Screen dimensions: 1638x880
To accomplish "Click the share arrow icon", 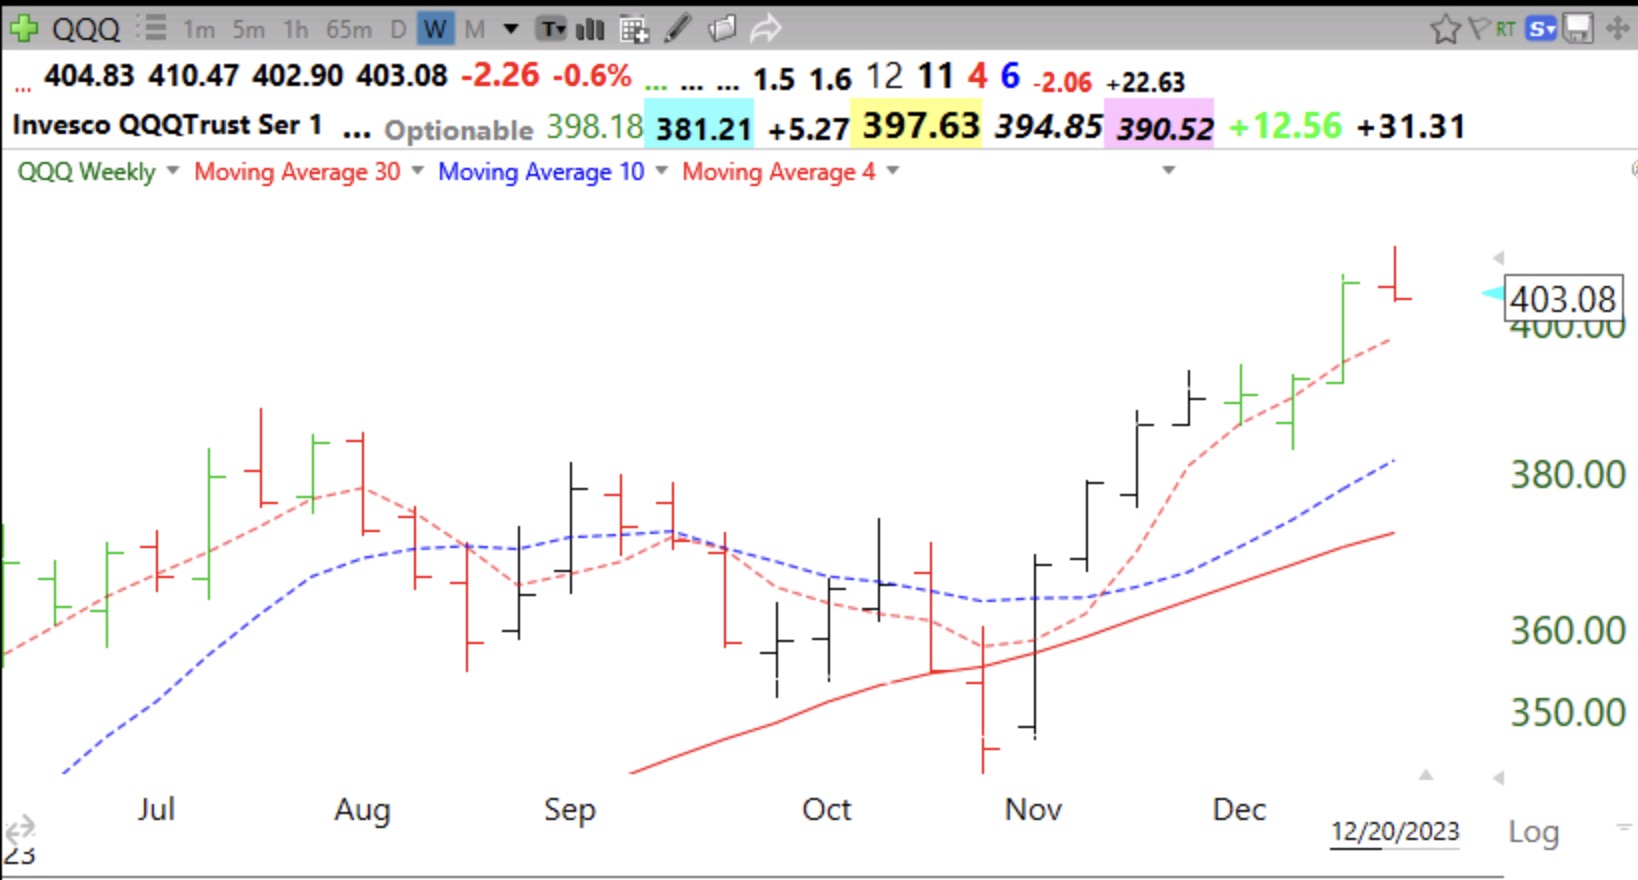I will pos(765,28).
